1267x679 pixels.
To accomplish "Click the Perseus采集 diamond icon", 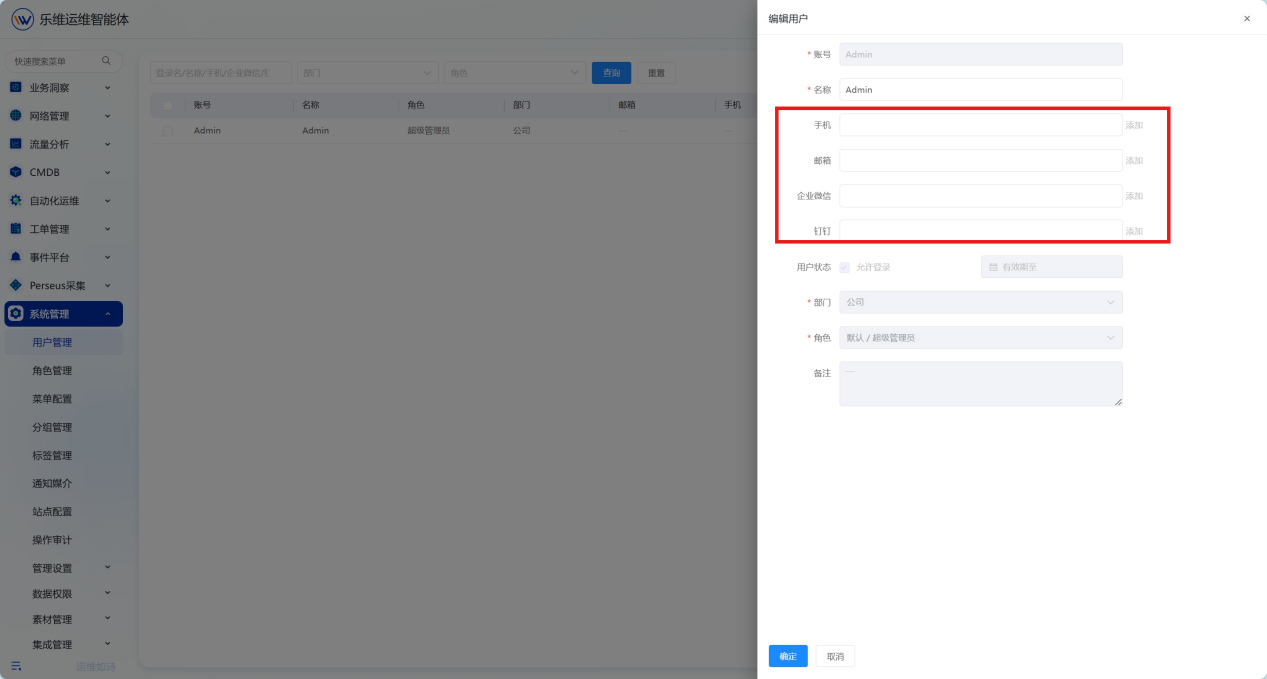I will (x=16, y=285).
